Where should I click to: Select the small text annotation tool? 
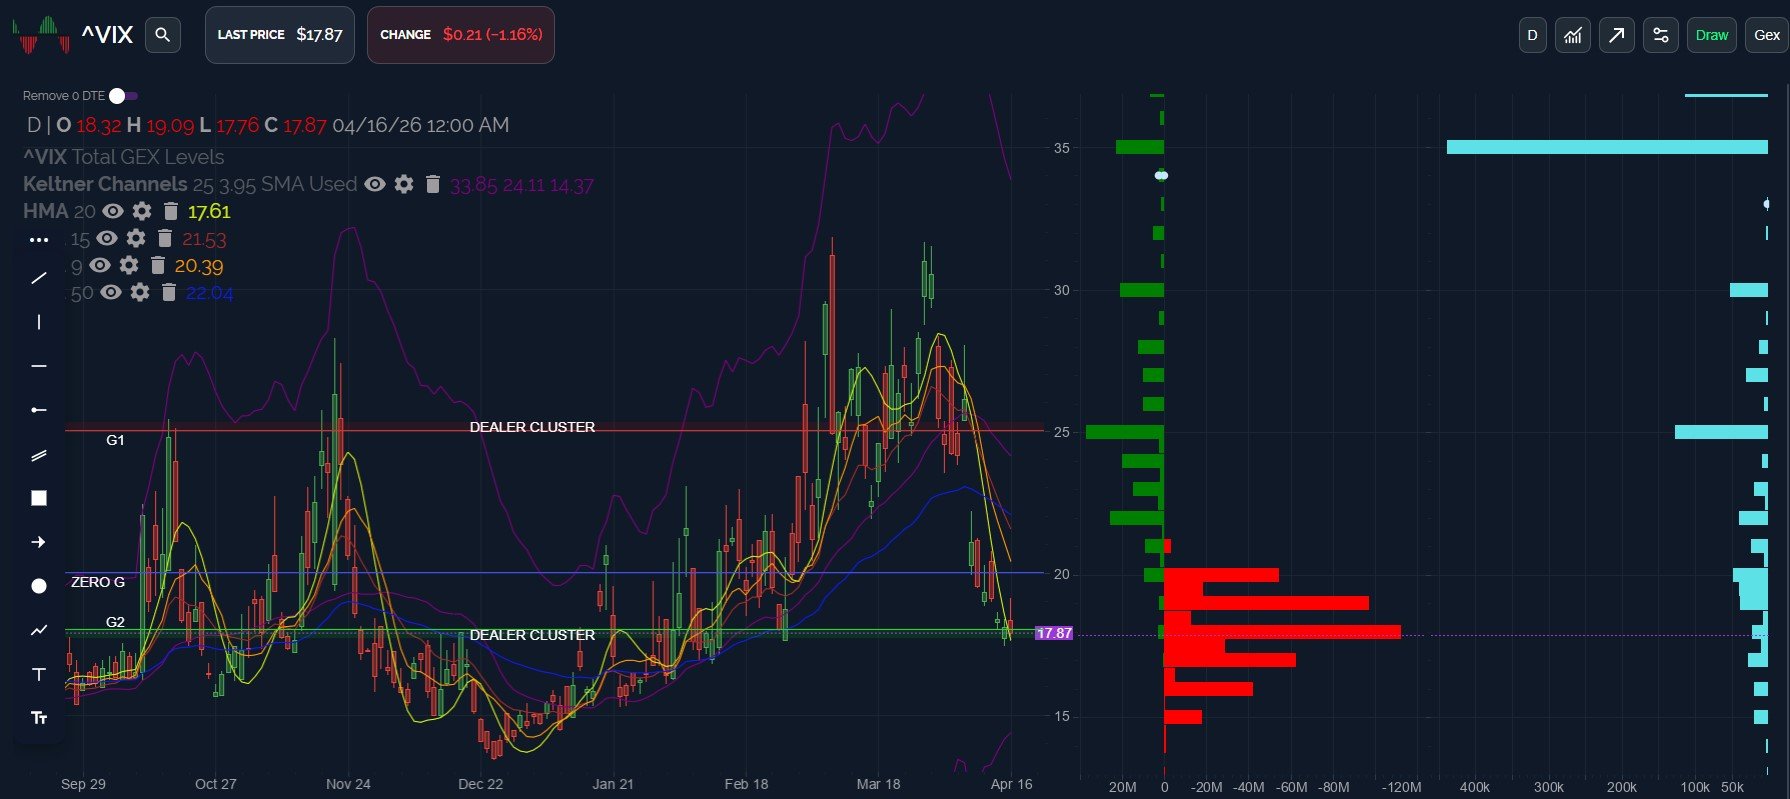(39, 718)
